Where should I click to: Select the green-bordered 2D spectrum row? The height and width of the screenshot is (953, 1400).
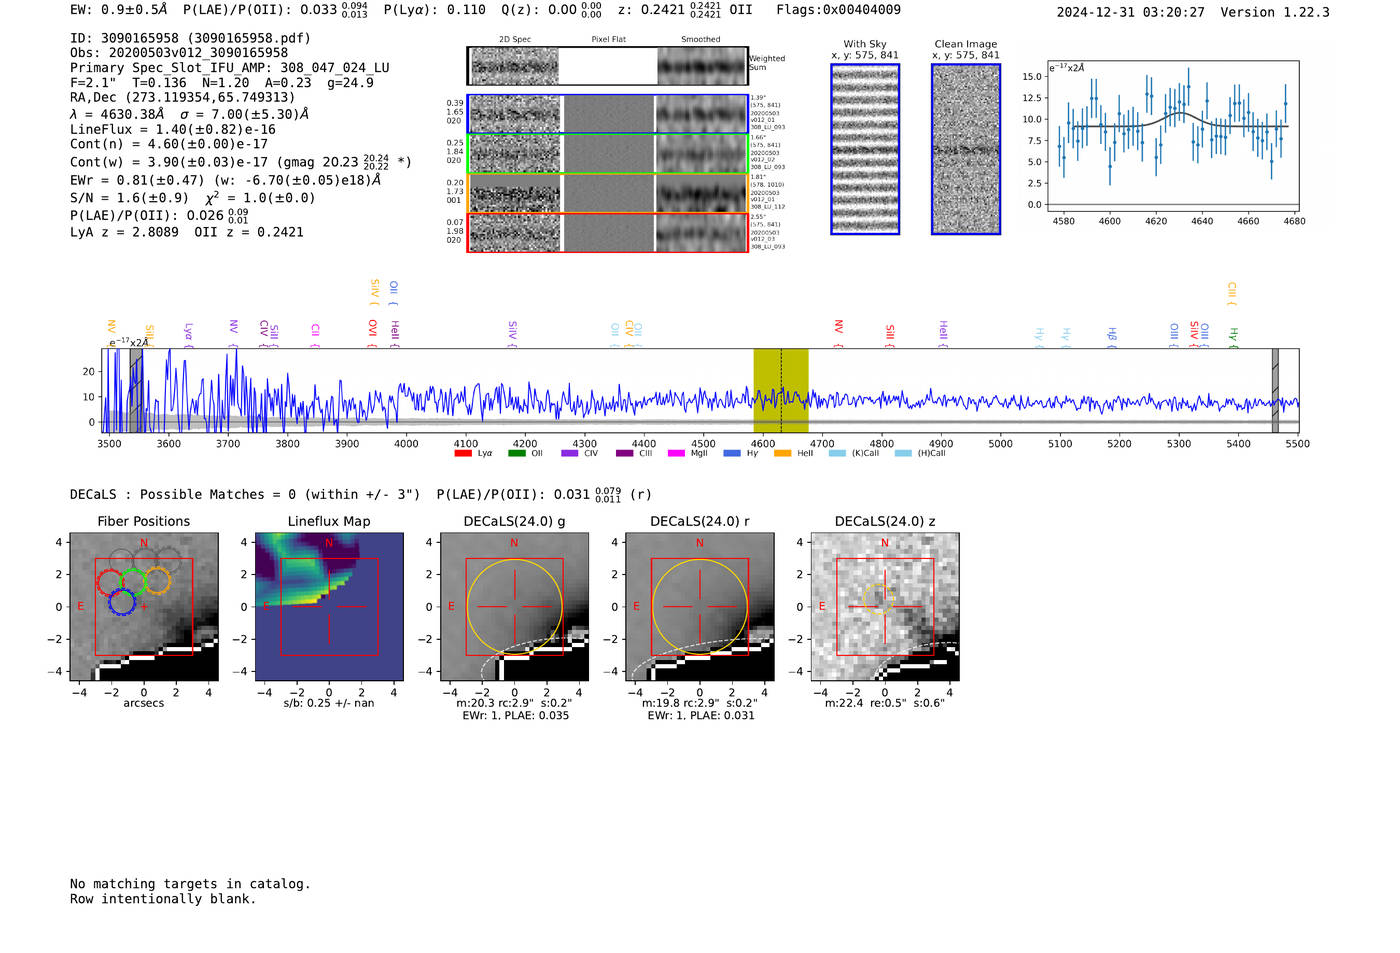tap(608, 153)
